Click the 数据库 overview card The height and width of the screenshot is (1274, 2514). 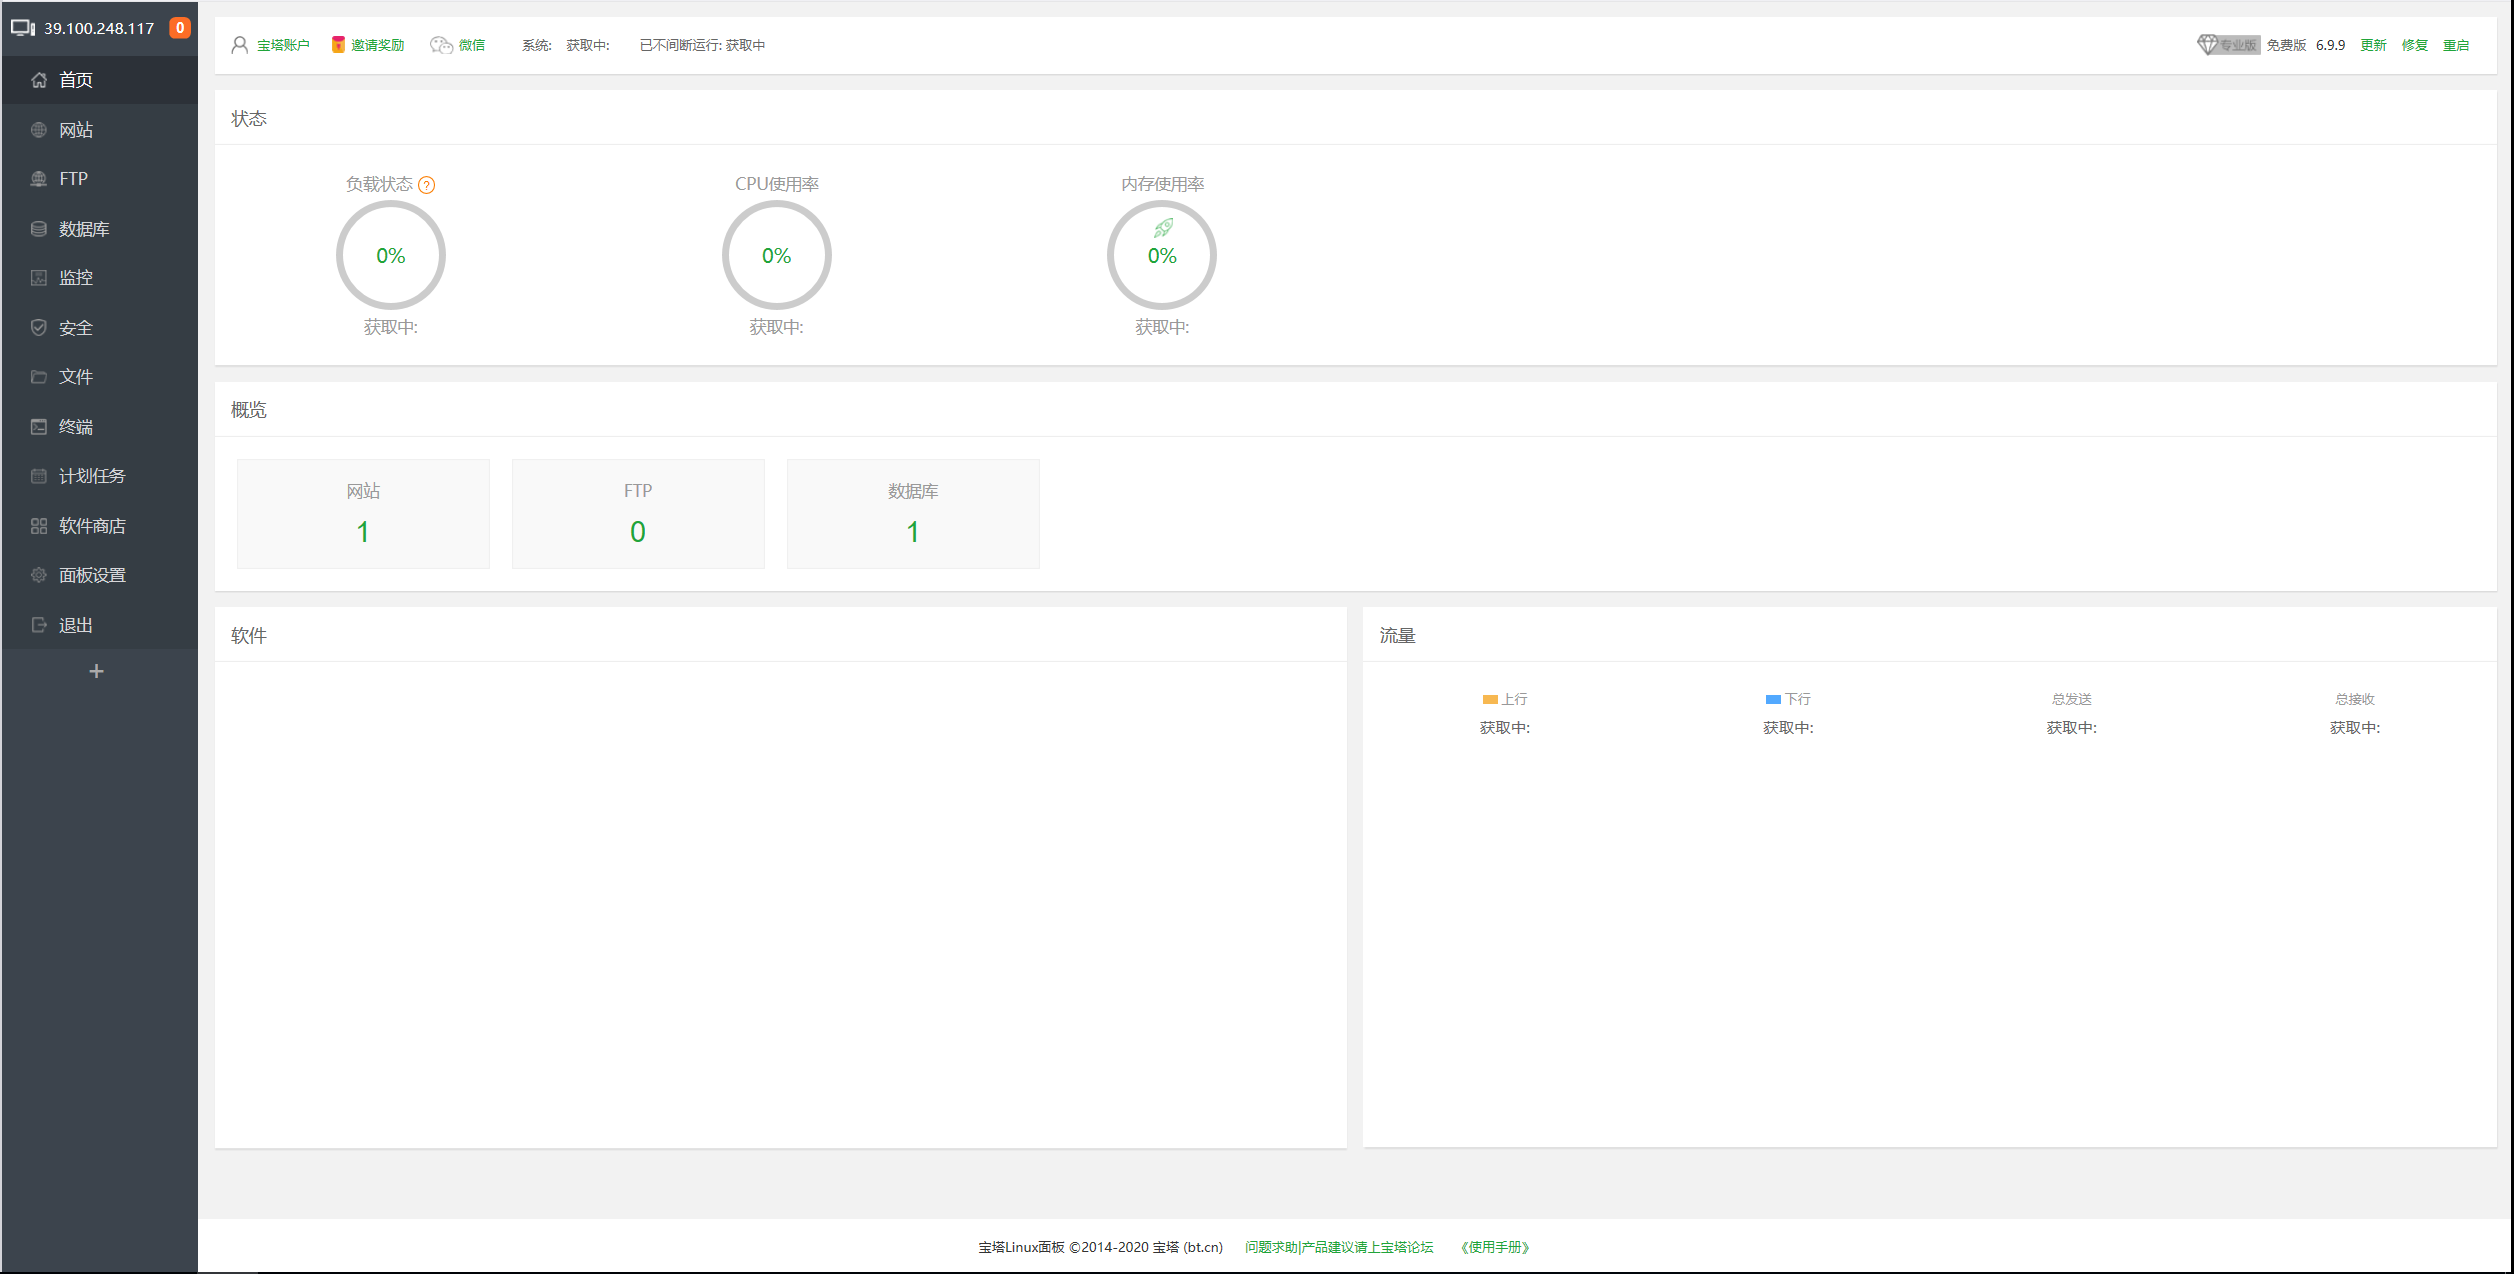[x=912, y=514]
